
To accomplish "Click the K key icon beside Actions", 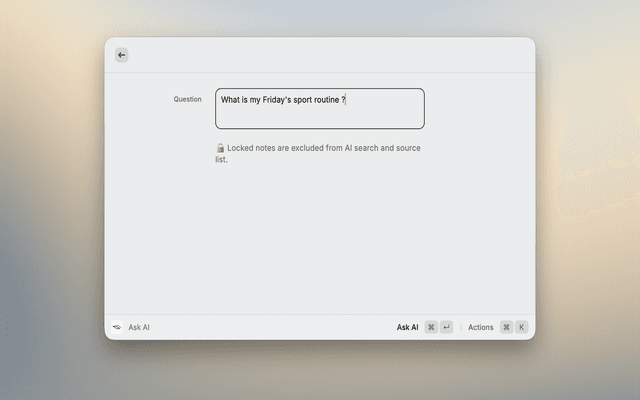I will [x=521, y=327].
